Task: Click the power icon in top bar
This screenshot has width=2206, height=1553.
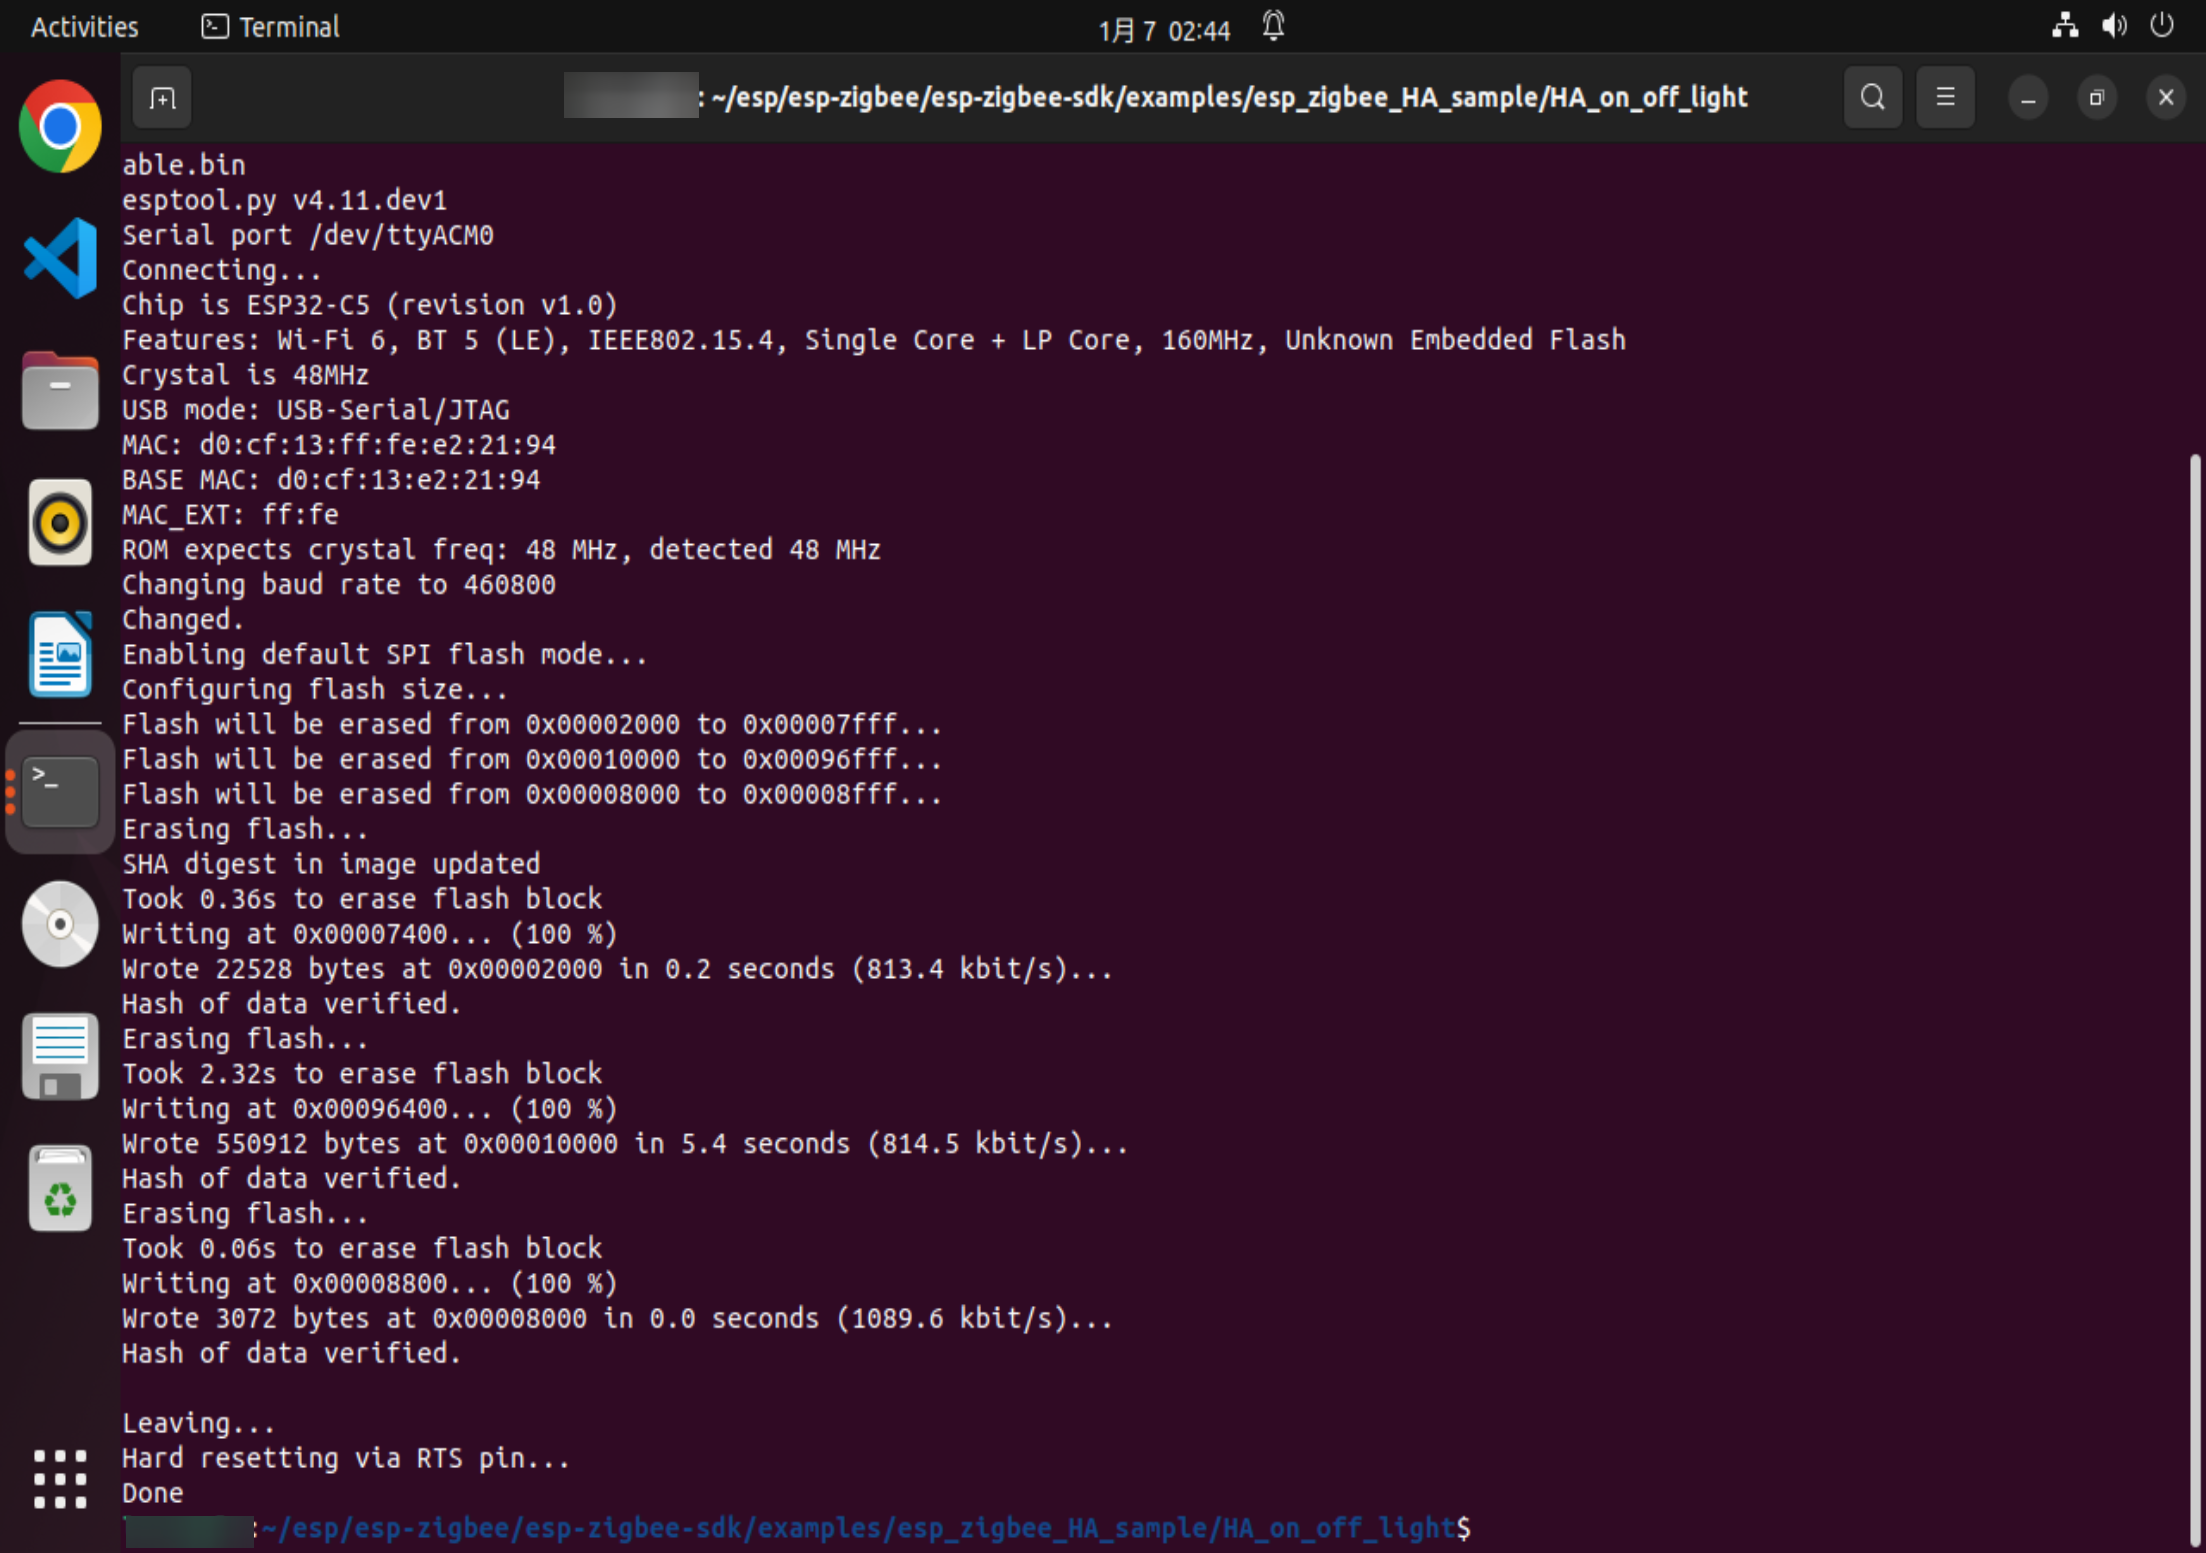Action: click(2161, 26)
